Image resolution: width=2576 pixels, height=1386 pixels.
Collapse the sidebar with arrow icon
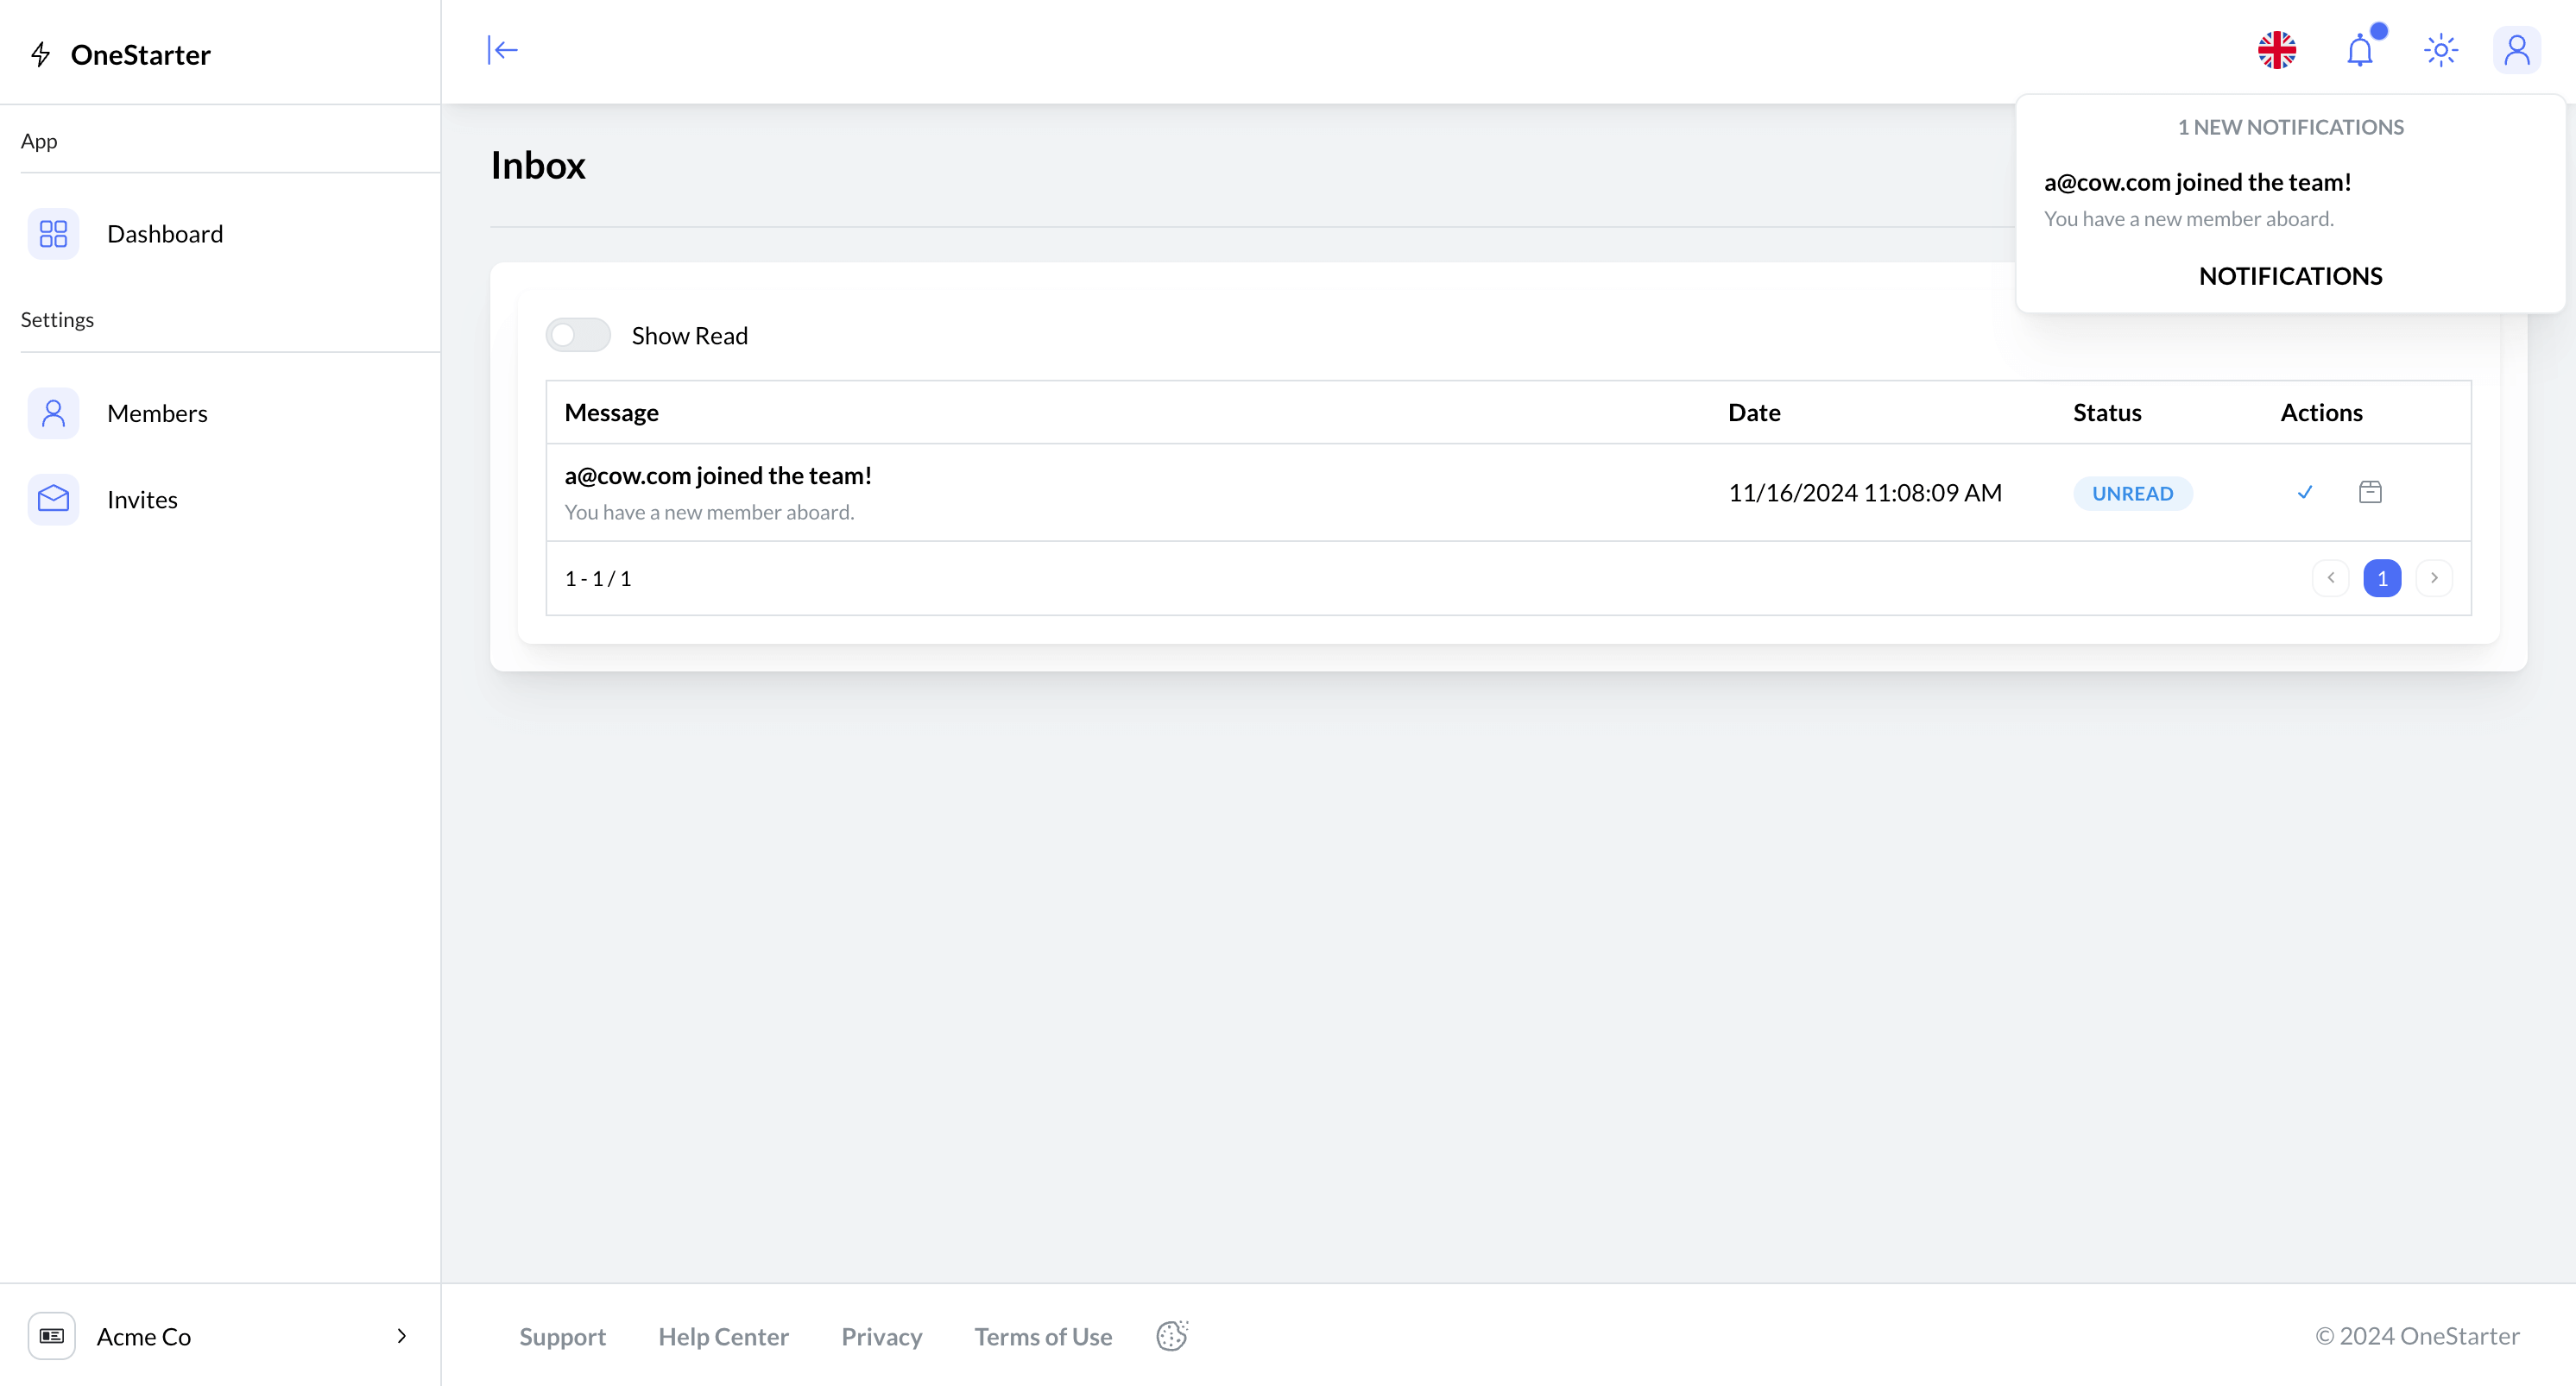502,50
